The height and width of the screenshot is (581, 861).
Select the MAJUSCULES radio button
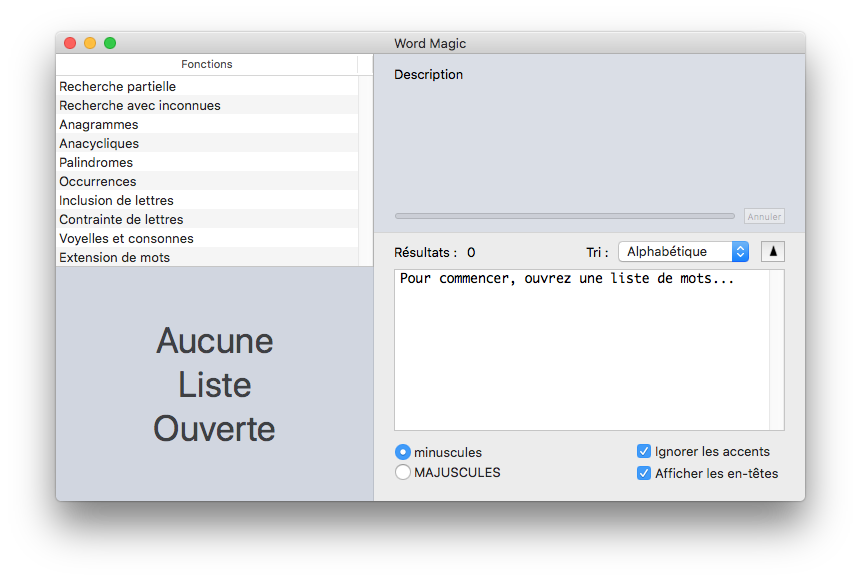pyautogui.click(x=403, y=472)
